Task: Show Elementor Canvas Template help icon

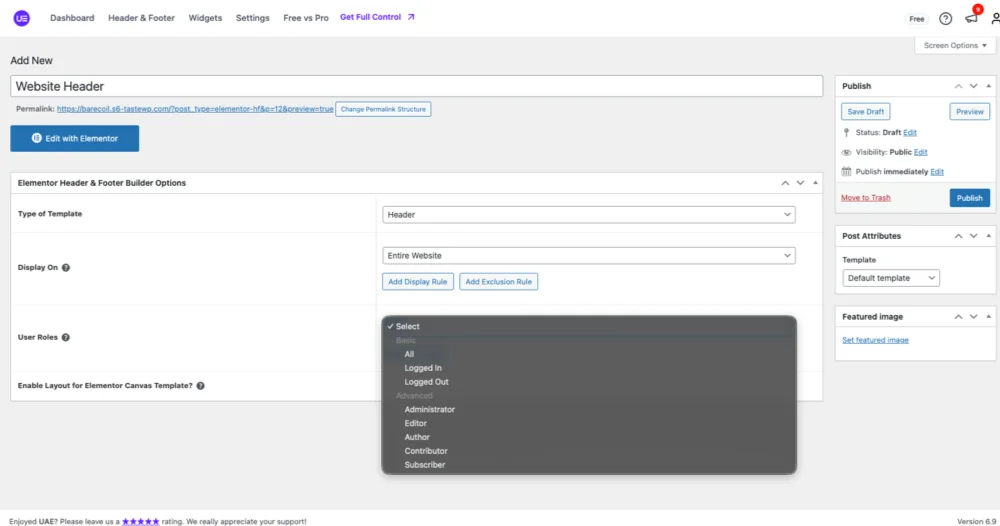Action: (200, 386)
